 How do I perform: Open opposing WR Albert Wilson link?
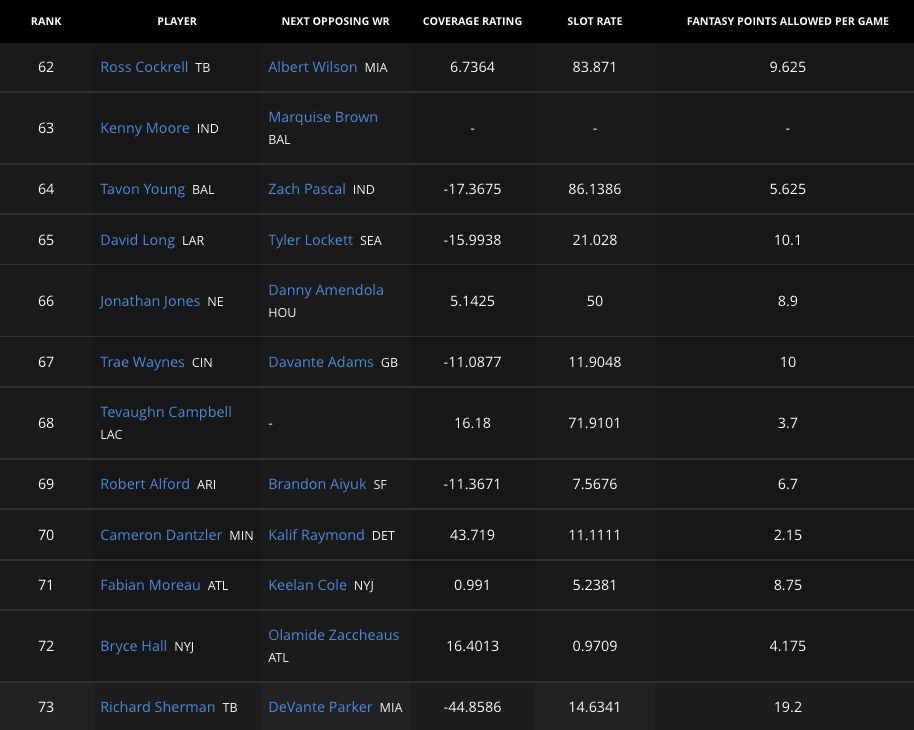pyautogui.click(x=312, y=67)
